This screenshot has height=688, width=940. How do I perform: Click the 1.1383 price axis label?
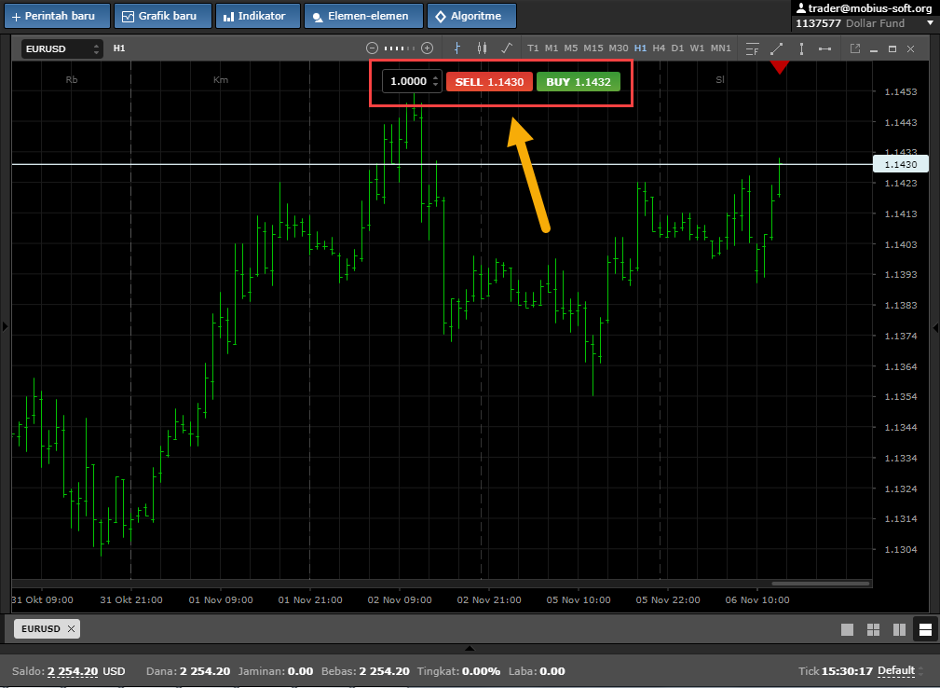900,305
